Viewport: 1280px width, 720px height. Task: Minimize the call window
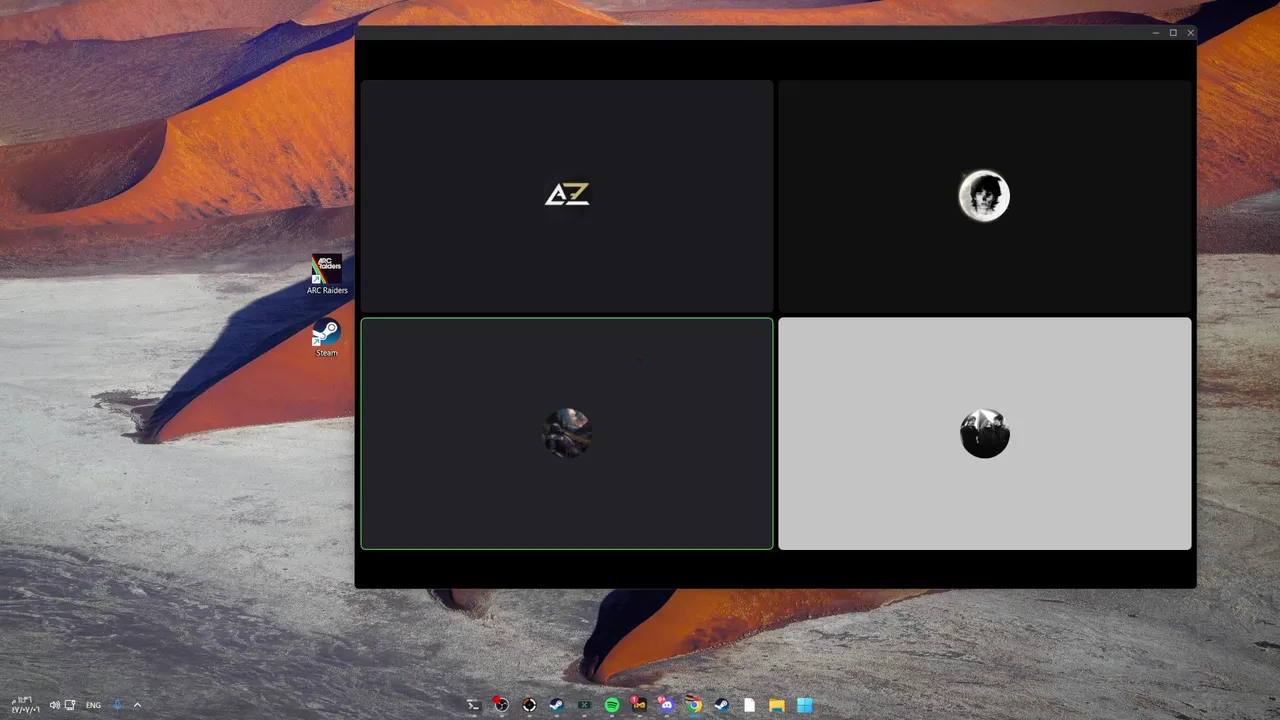point(1156,33)
